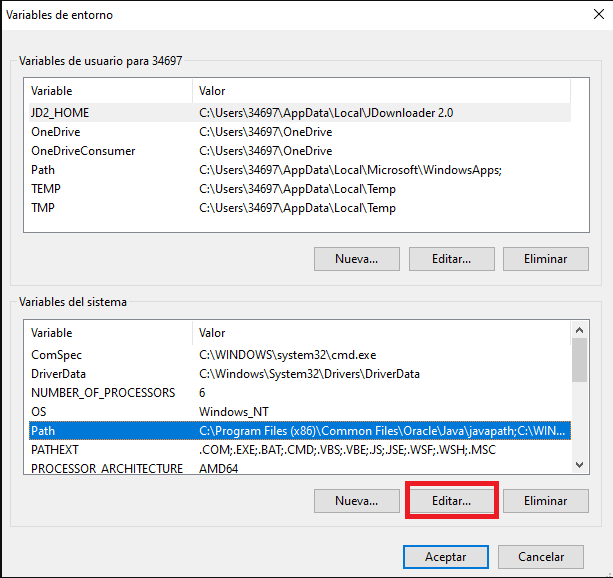
Task: Select the PATHEXT system variable
Action: (x=300, y=450)
